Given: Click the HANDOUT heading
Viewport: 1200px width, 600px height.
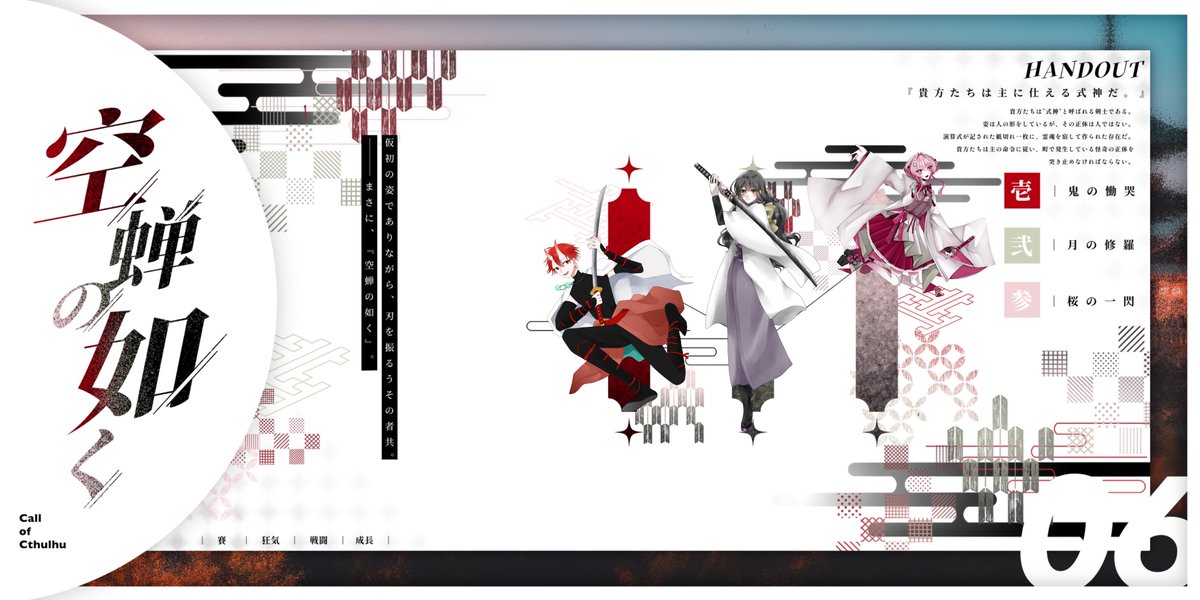Looking at the screenshot, I should (1084, 70).
